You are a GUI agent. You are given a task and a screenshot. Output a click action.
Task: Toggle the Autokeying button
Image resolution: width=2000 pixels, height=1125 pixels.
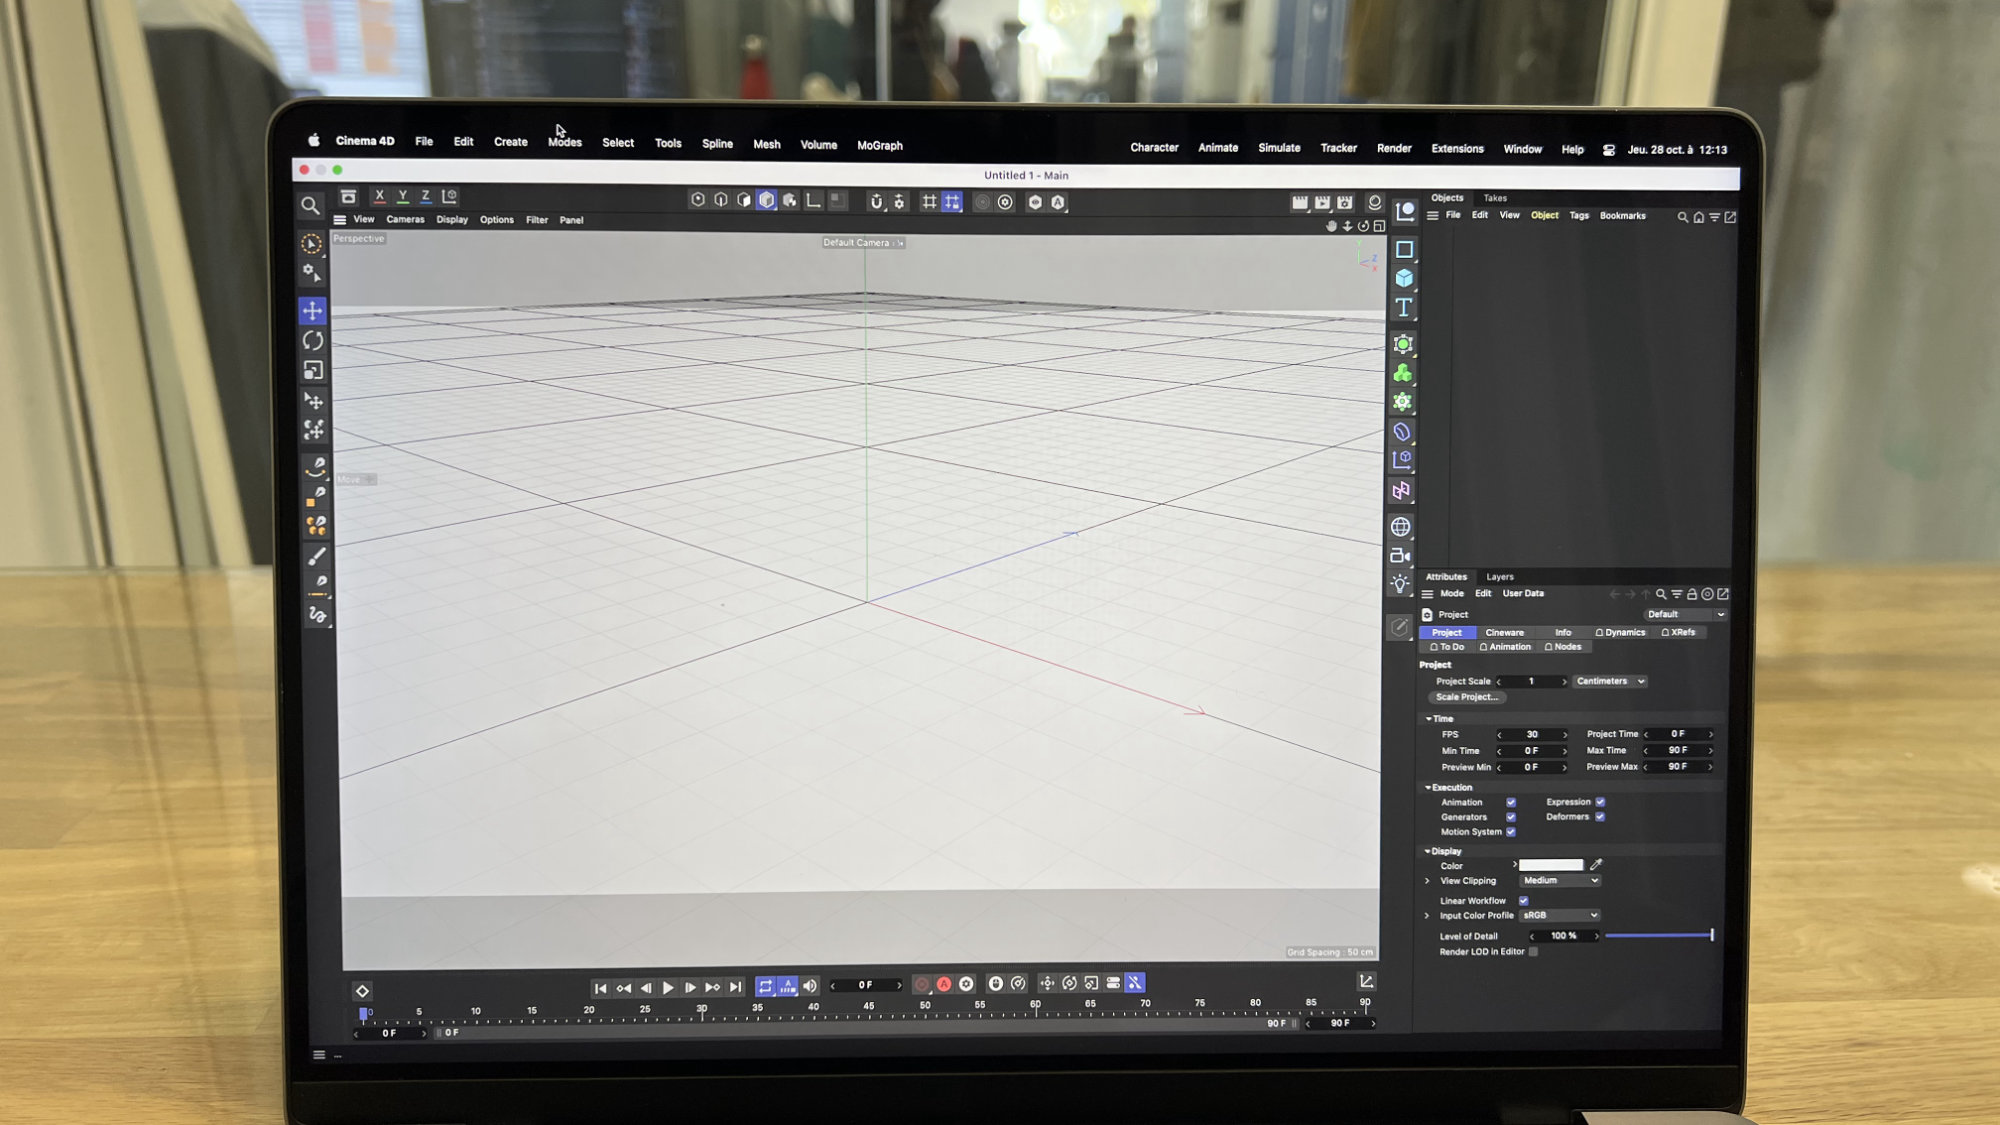click(x=944, y=985)
